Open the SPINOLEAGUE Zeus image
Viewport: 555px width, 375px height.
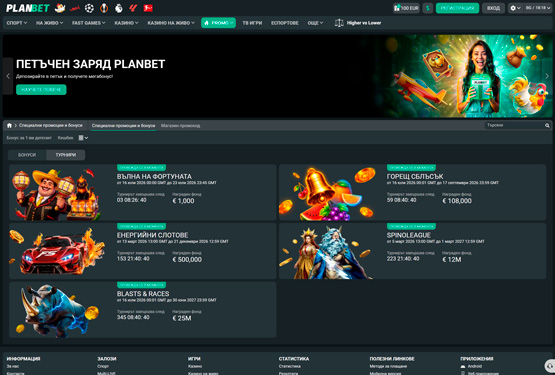(x=327, y=251)
